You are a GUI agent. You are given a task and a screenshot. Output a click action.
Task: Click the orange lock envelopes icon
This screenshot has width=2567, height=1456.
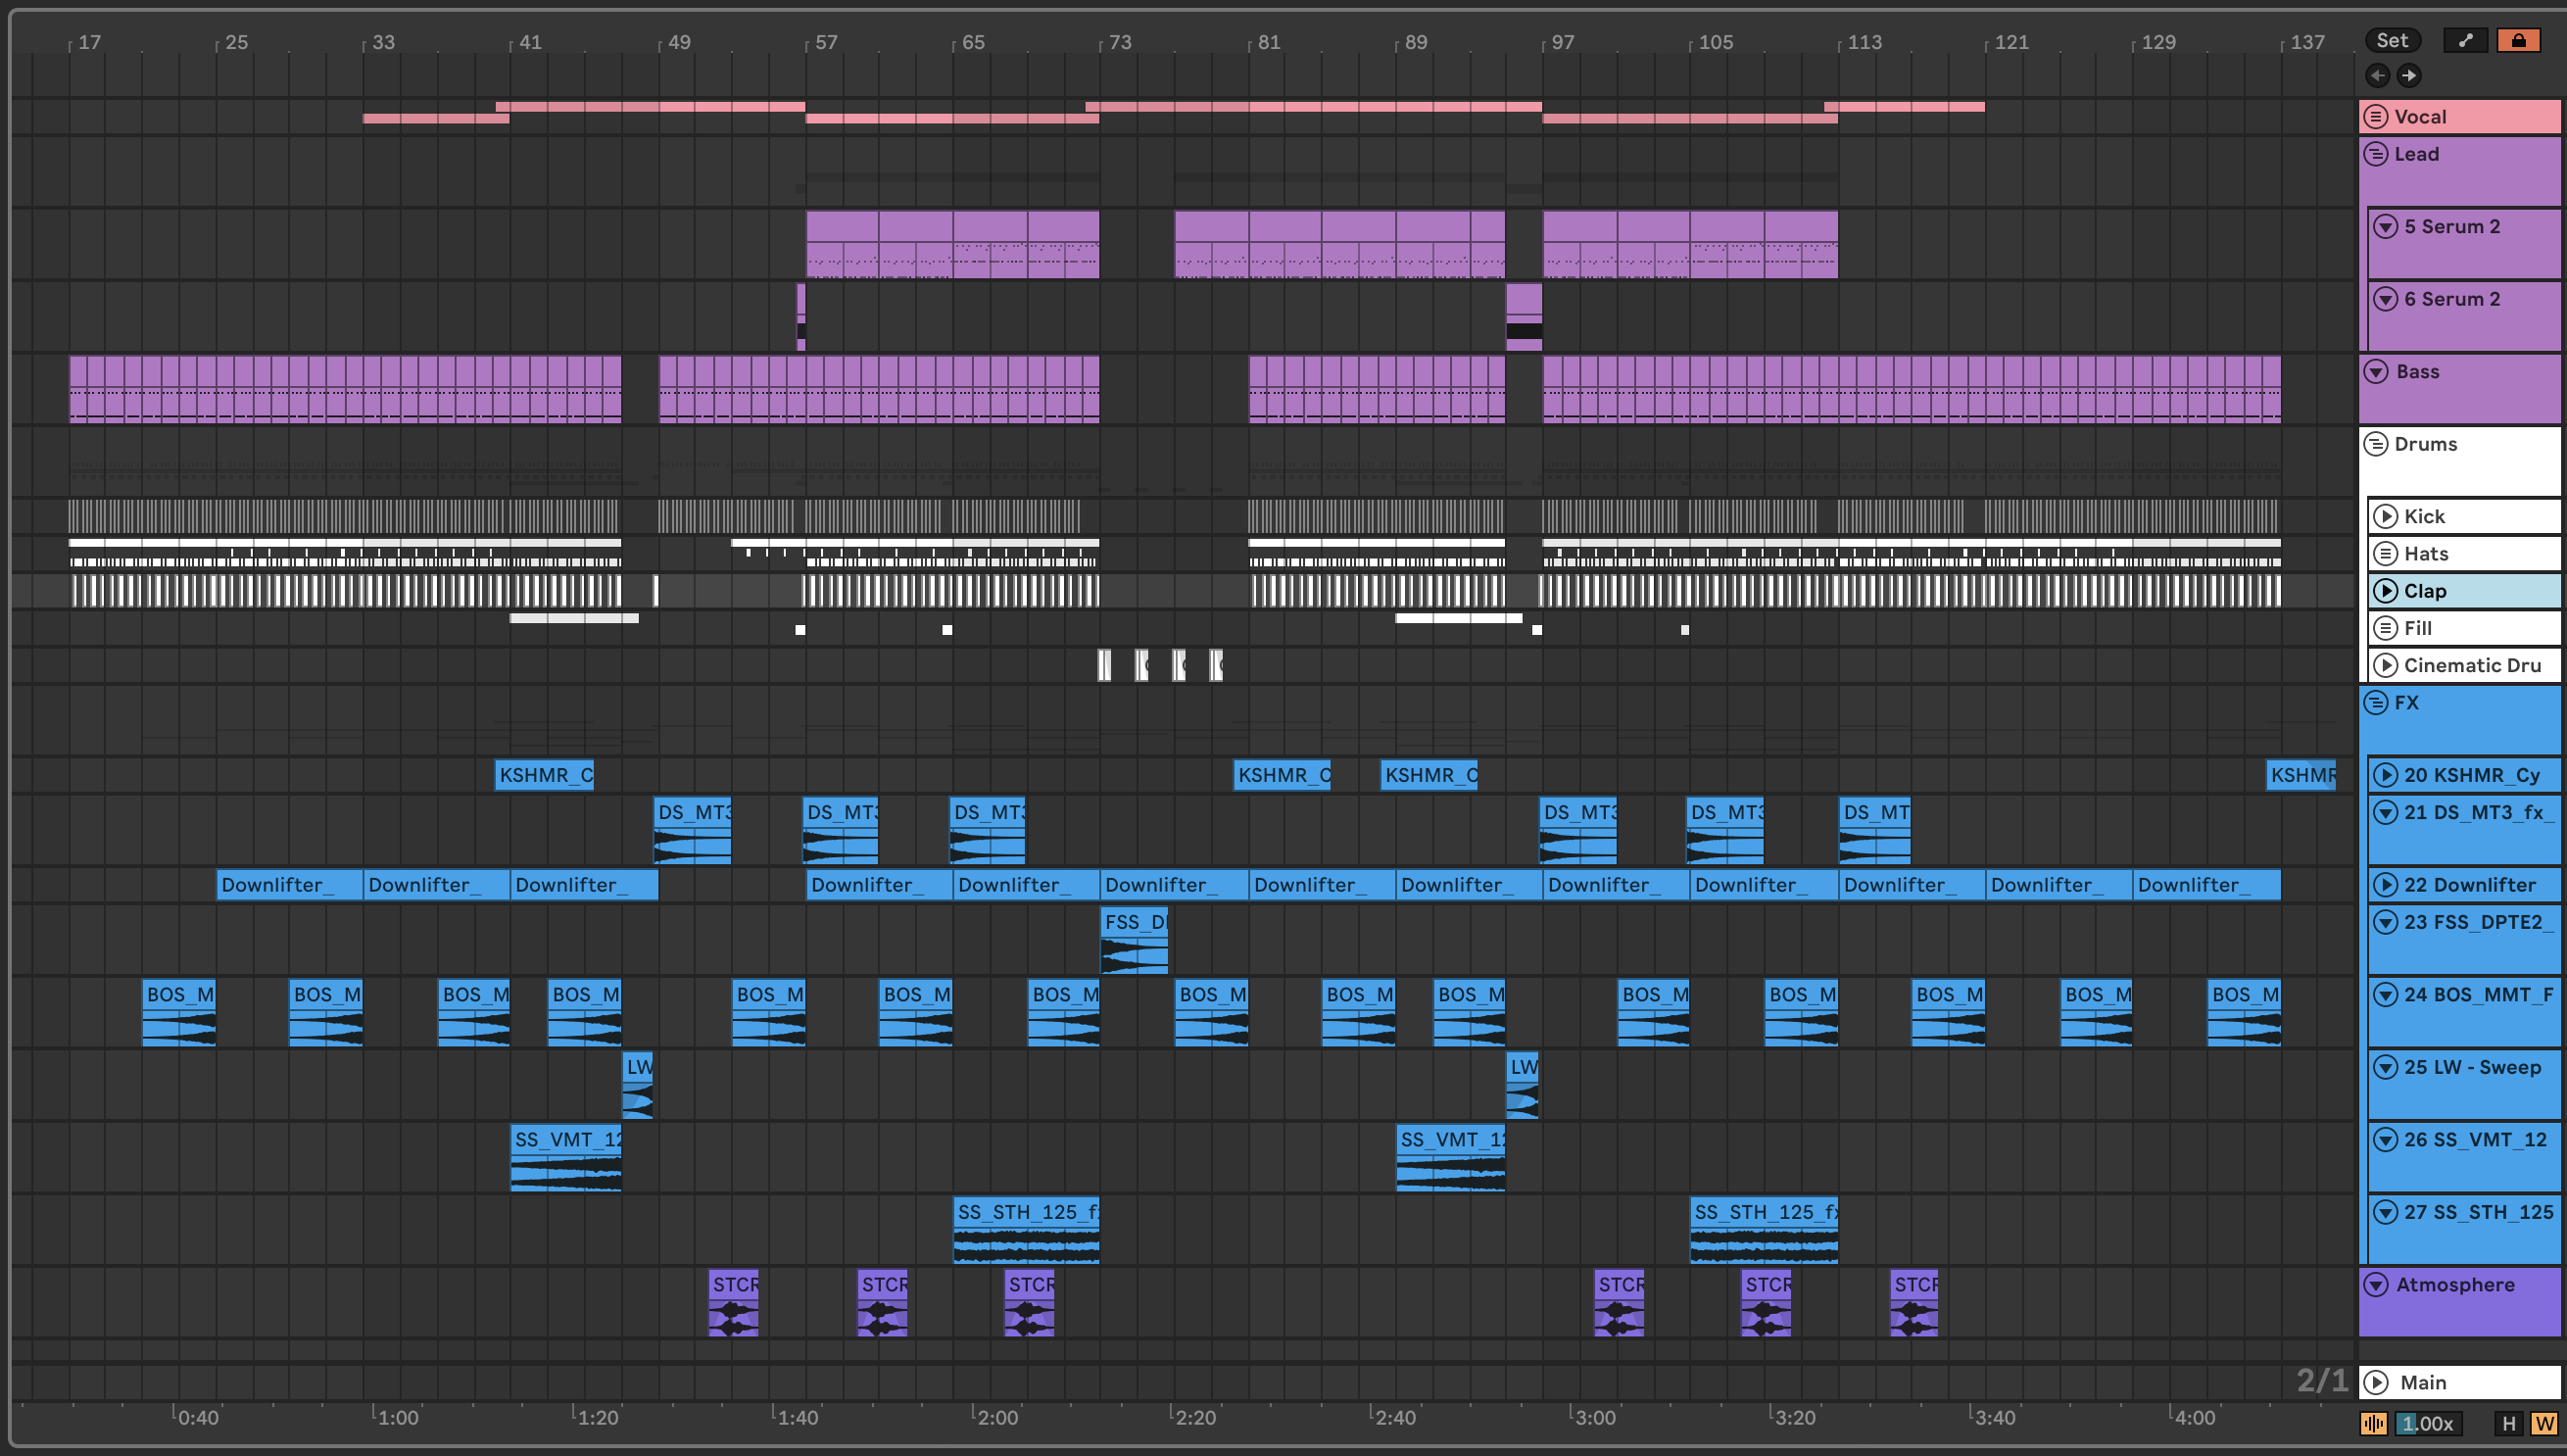(x=2518, y=40)
